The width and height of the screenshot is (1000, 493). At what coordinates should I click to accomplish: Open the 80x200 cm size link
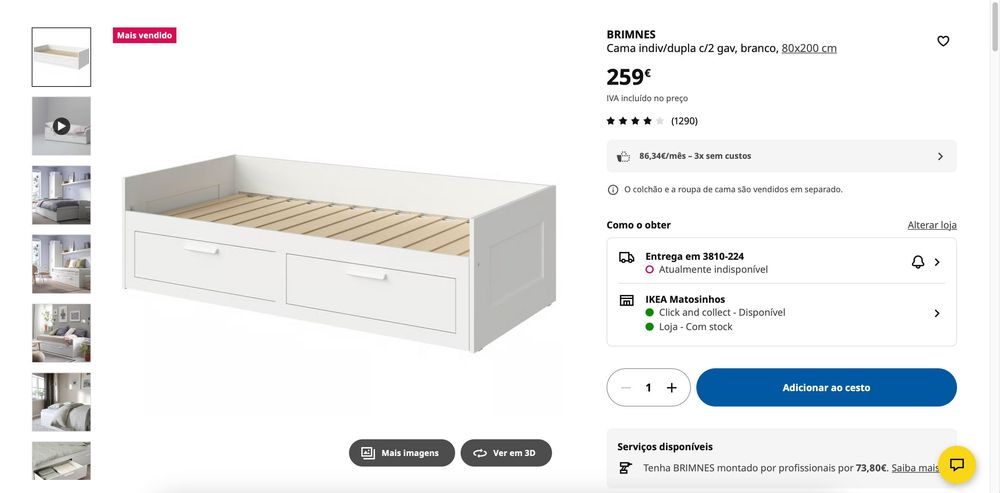809,48
